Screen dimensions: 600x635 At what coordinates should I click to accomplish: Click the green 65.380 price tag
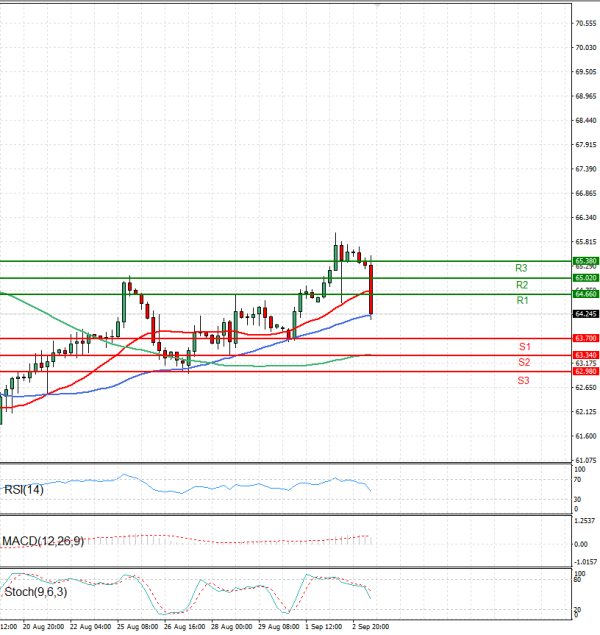585,261
